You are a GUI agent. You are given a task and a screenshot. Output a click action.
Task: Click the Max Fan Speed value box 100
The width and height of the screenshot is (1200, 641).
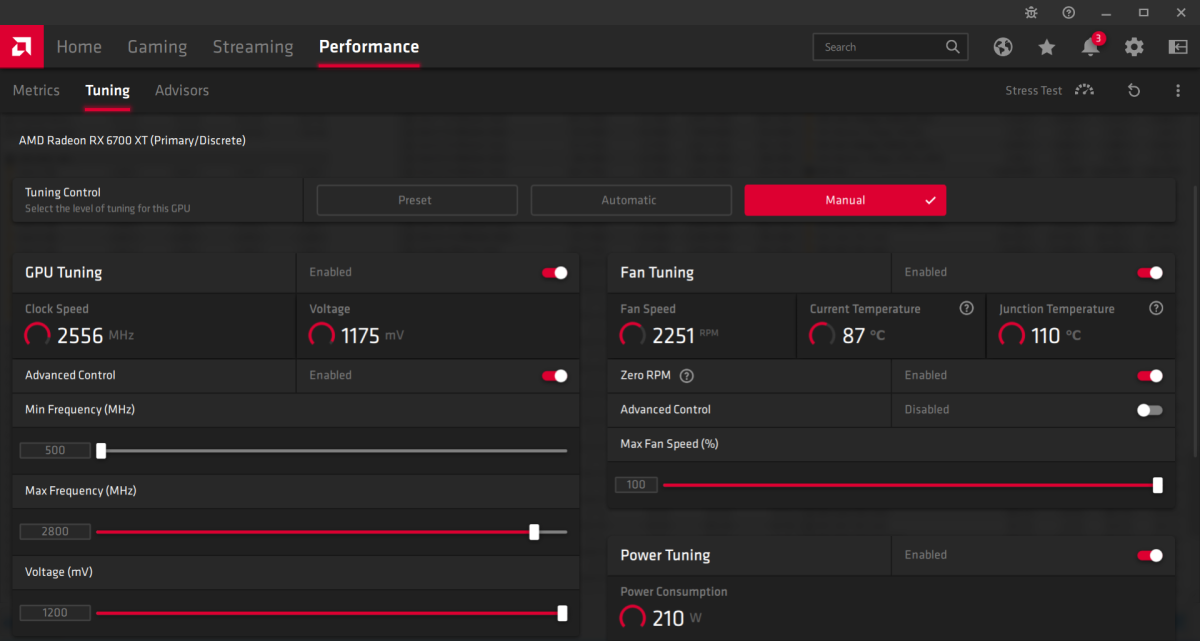(636, 485)
